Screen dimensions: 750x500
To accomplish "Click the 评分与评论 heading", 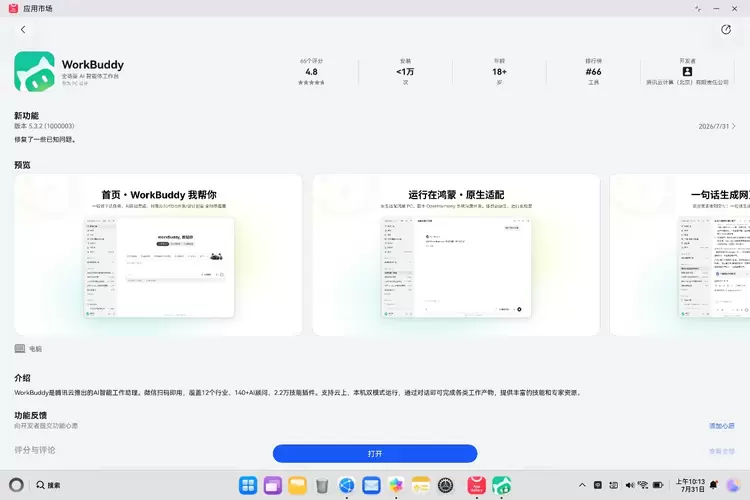I will [34, 450].
